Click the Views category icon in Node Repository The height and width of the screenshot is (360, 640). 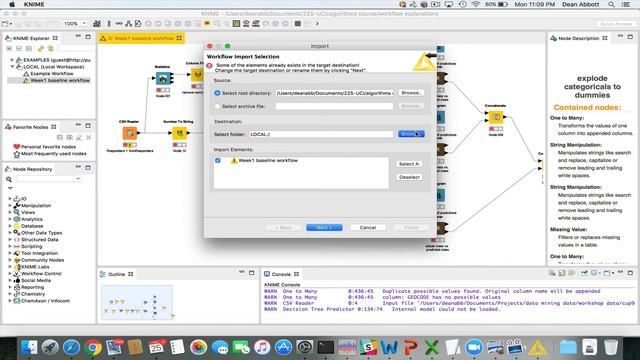(x=17, y=212)
